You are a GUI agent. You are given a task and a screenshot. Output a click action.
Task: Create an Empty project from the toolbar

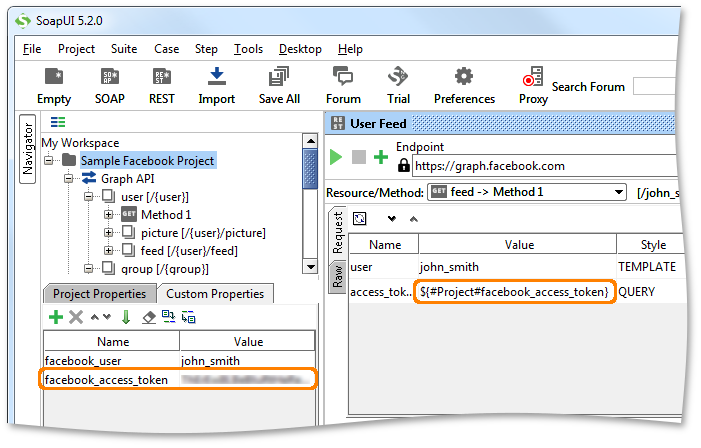point(54,86)
